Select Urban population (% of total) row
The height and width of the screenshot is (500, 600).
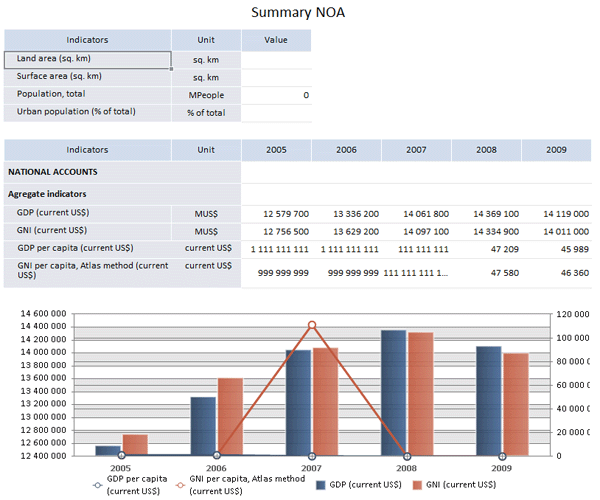(x=88, y=112)
